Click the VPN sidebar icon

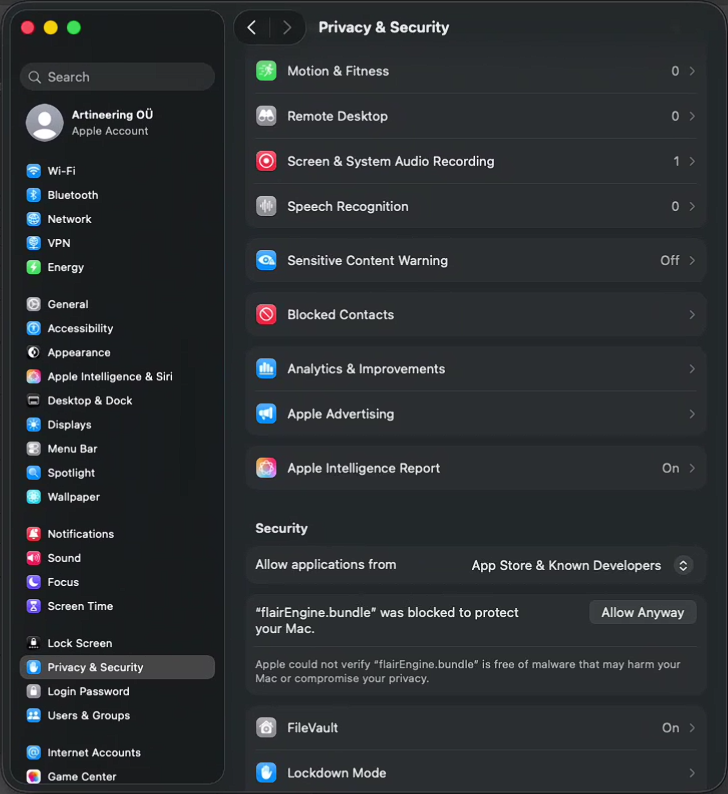coord(33,243)
